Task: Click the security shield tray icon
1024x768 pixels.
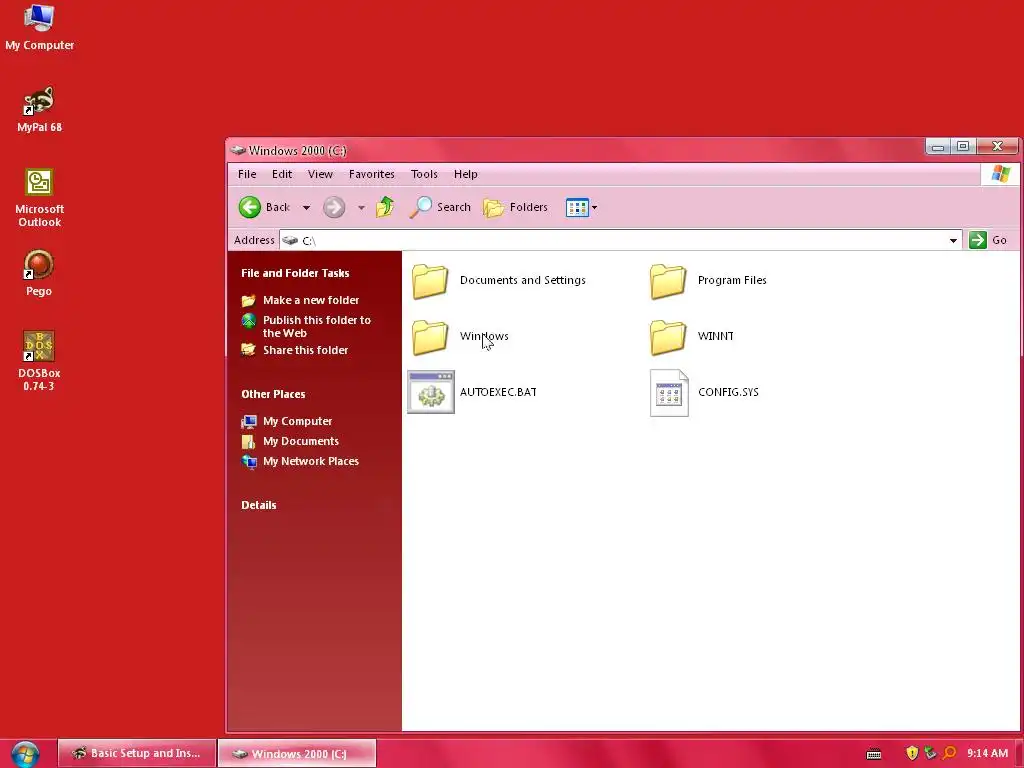Action: (912, 753)
